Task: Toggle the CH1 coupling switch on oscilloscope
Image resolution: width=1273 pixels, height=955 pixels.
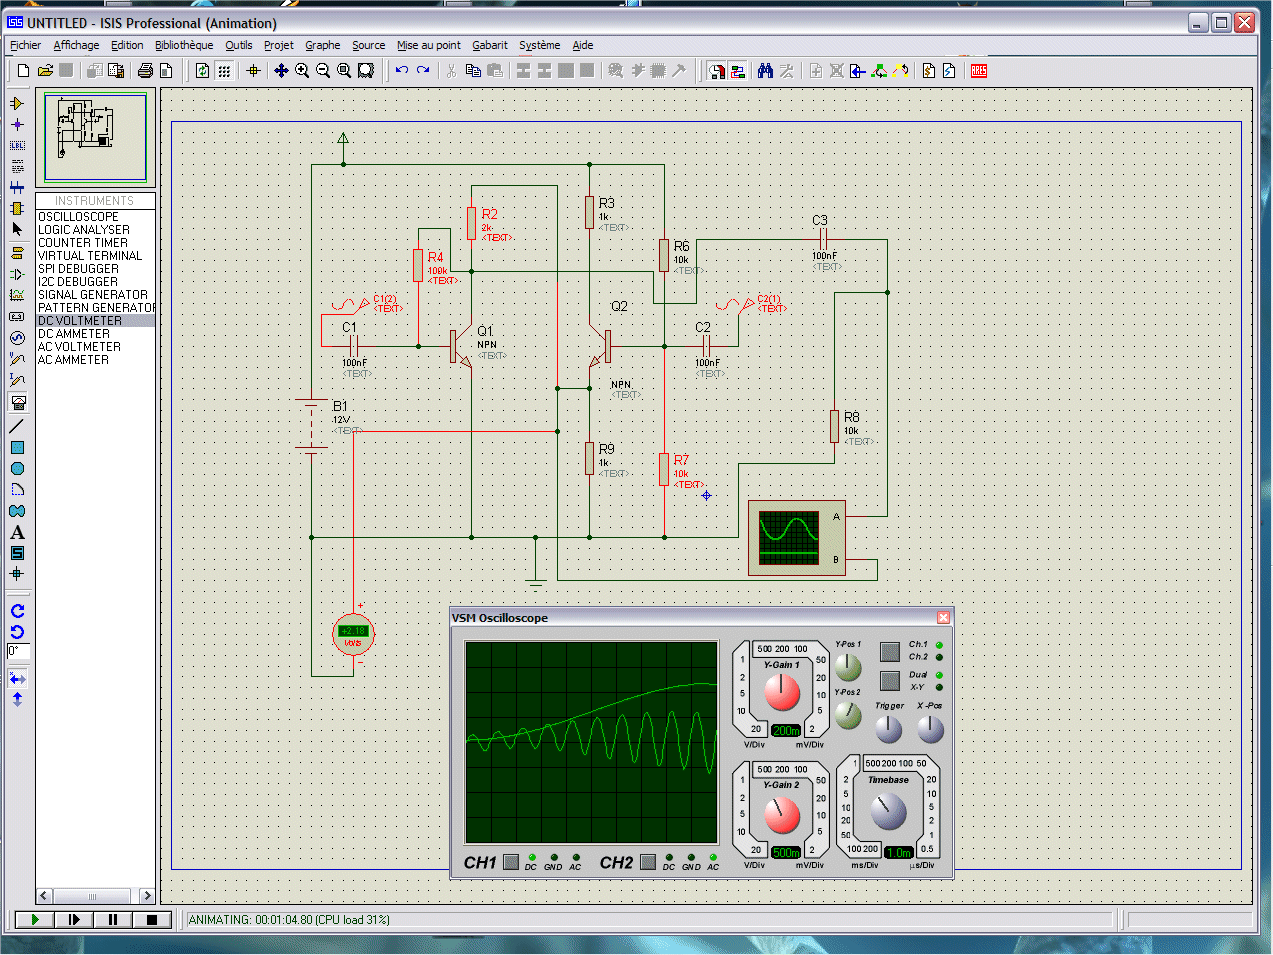Action: pos(511,862)
